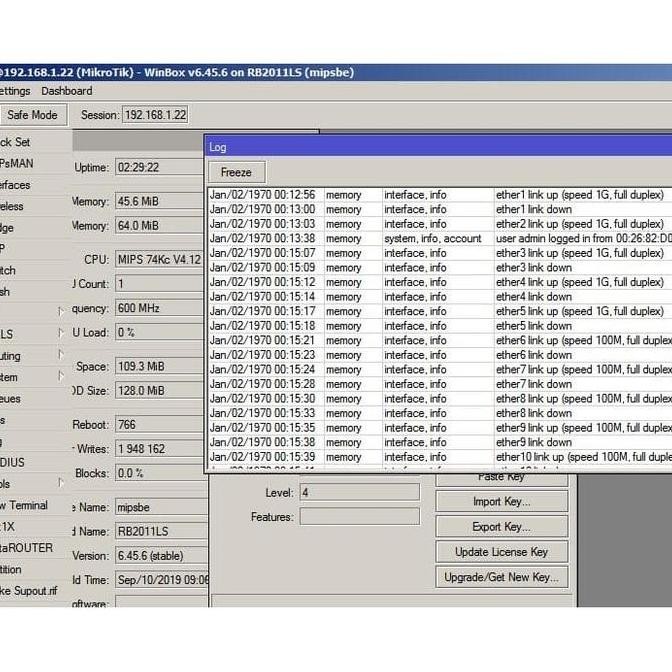Toggle the Safe Mode button

coord(33,115)
